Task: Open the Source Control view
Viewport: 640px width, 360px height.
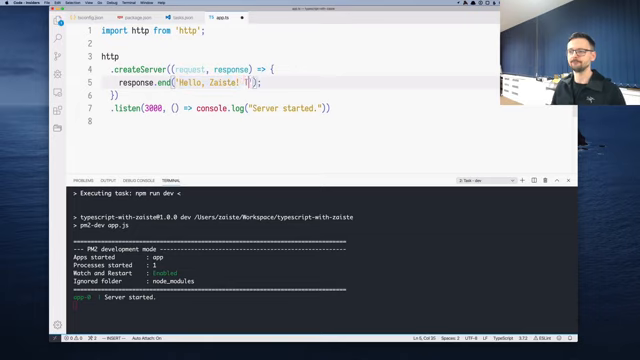Action: 58,56
